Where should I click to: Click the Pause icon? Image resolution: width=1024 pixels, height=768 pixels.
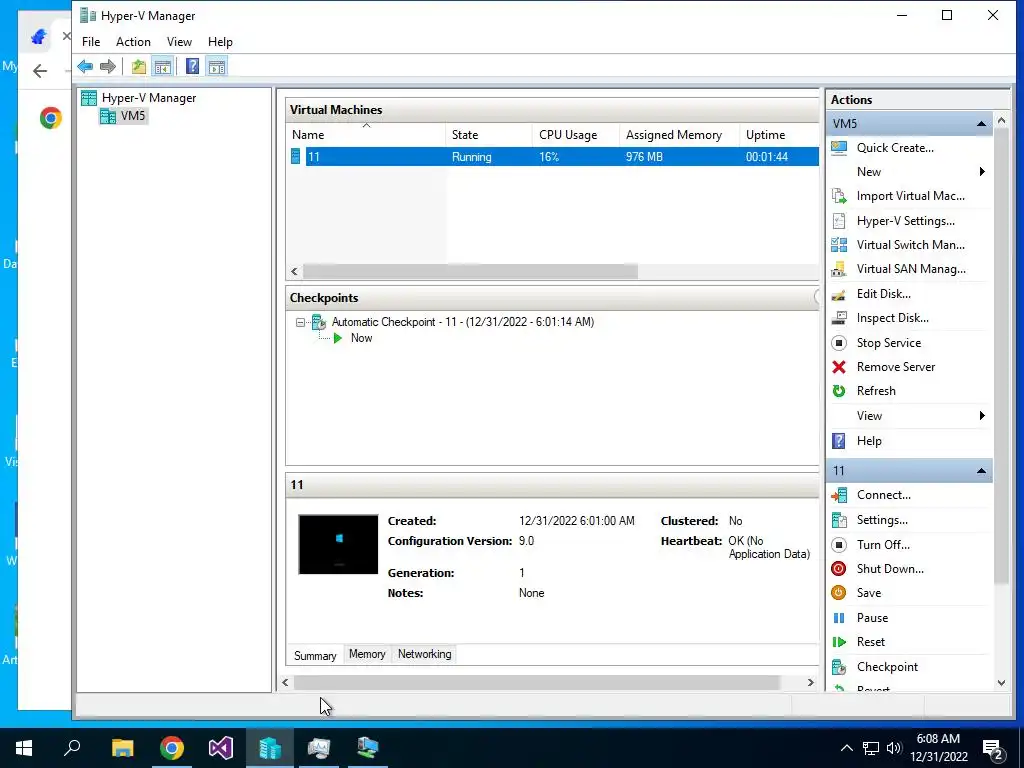coord(839,618)
